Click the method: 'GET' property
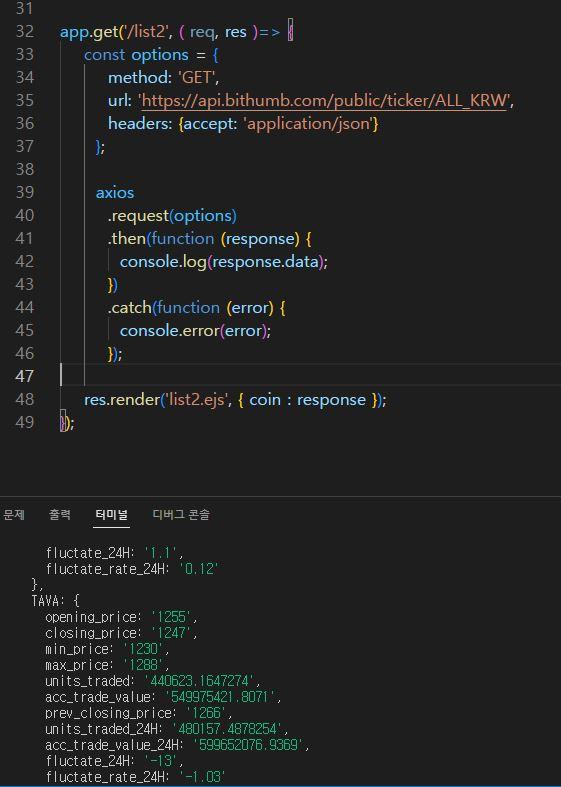Screen dimensions: 561x787 164,78
